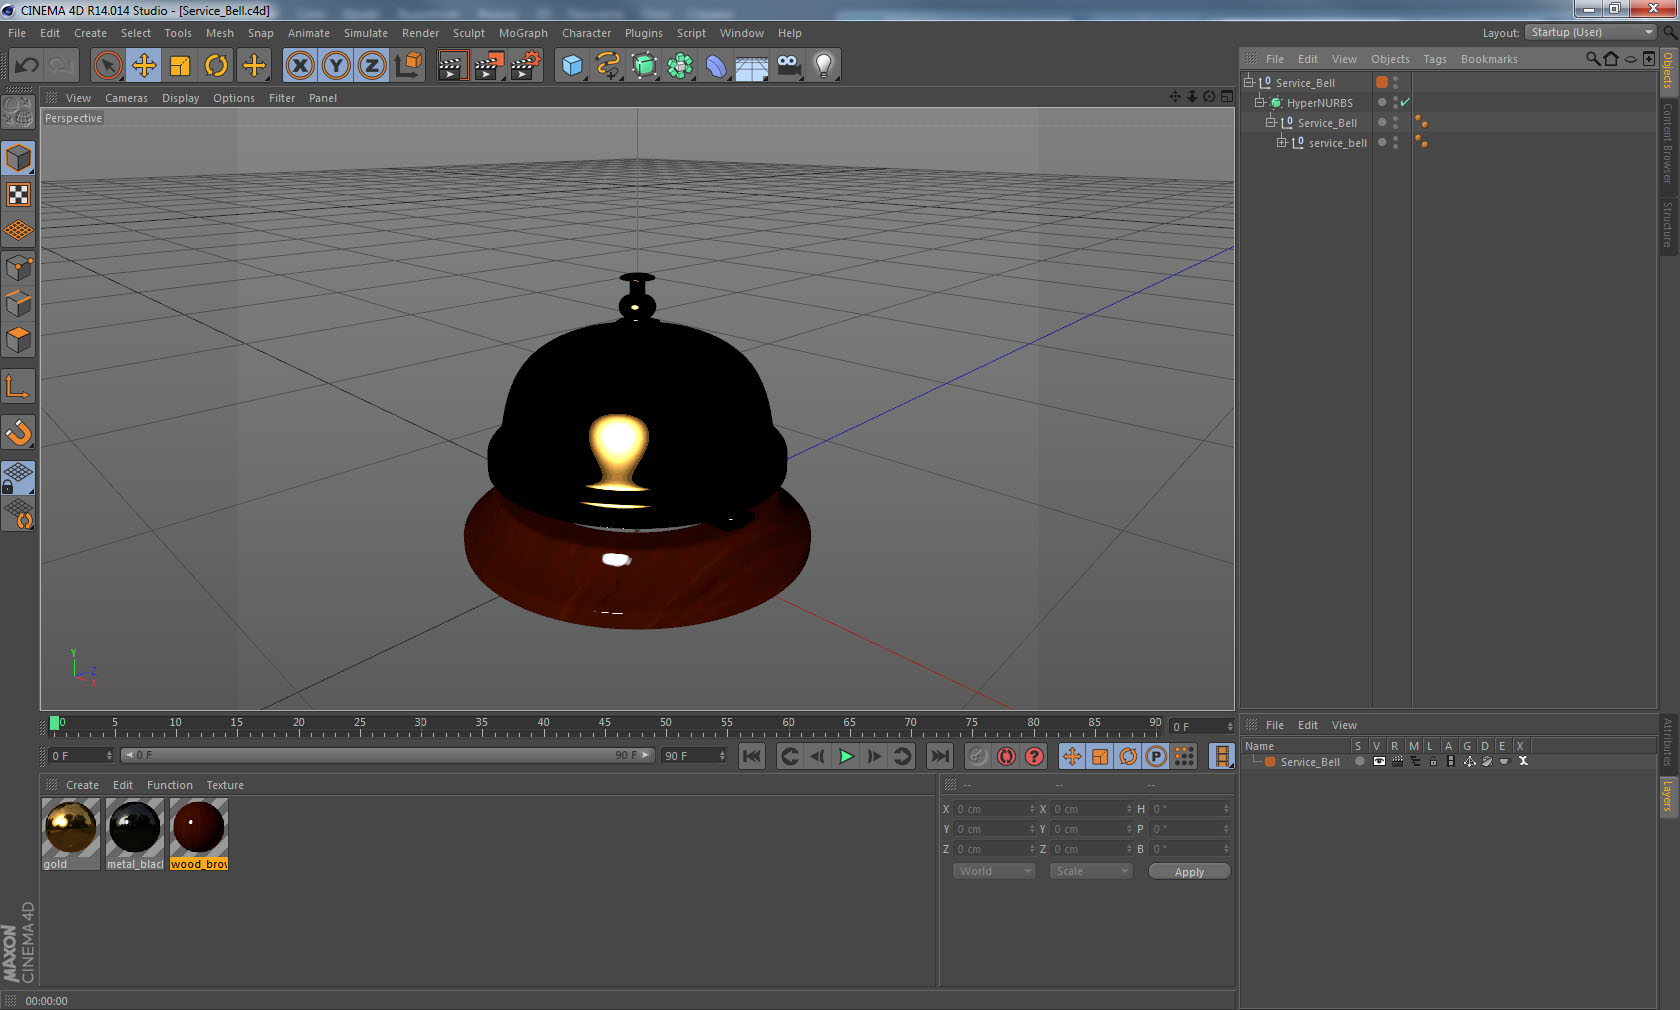
Task: Open the MoGraph menu
Action: [x=523, y=33]
